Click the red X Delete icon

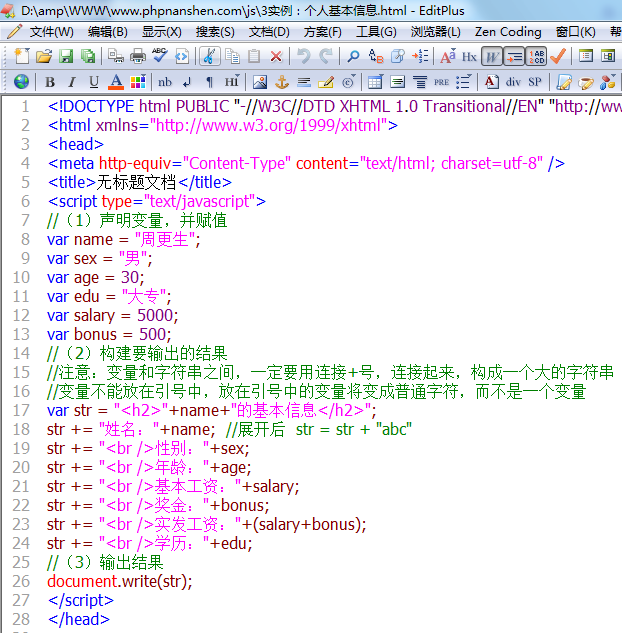point(276,56)
